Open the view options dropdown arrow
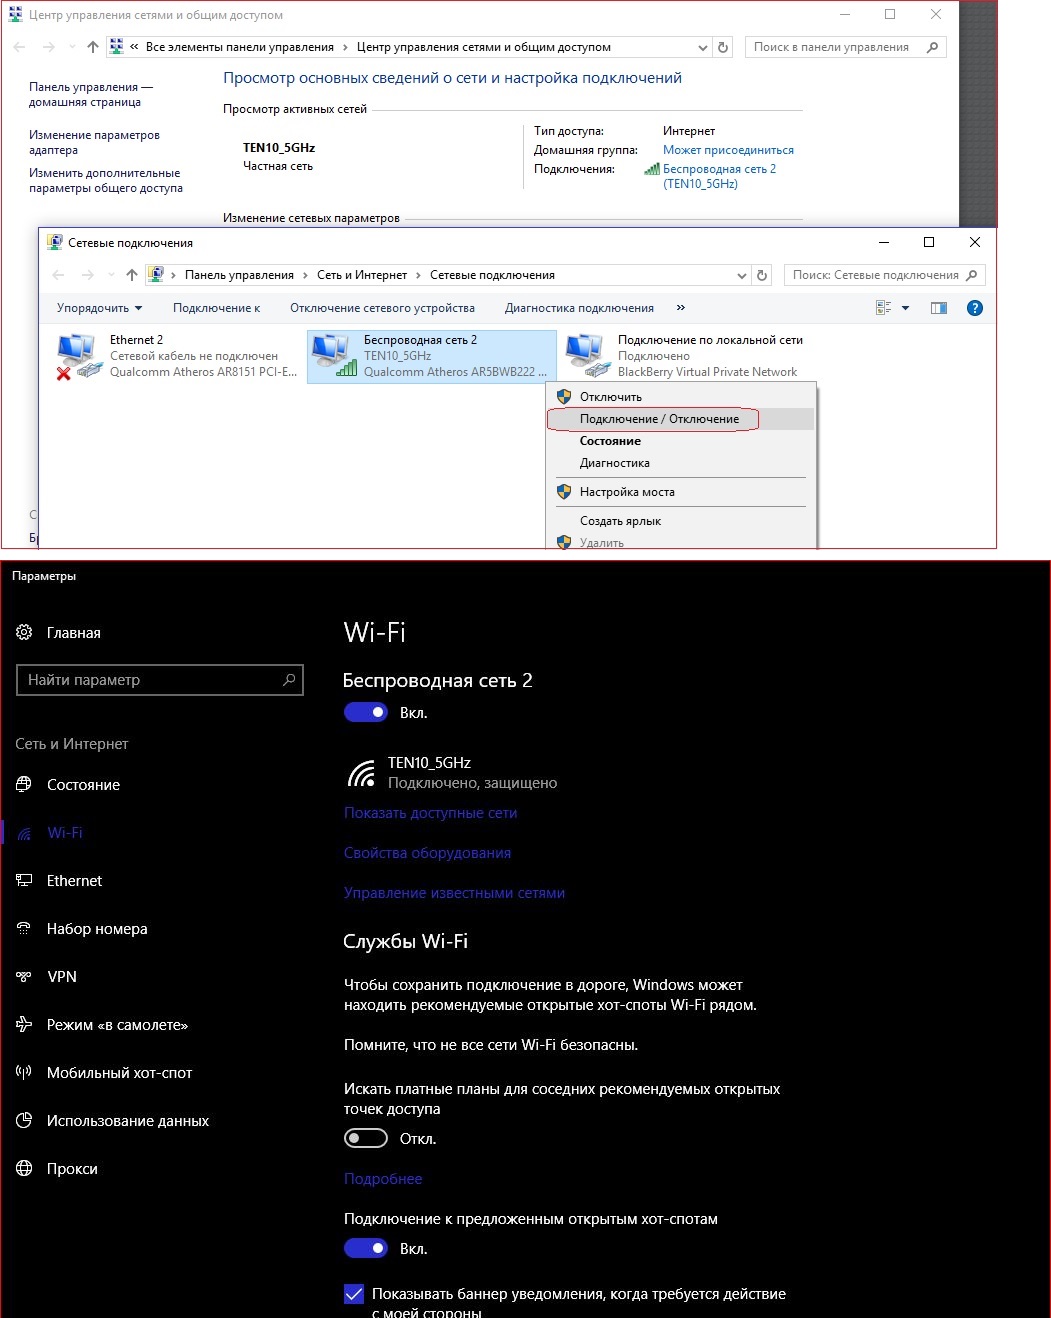Image resolution: width=1051 pixels, height=1318 pixels. (906, 308)
